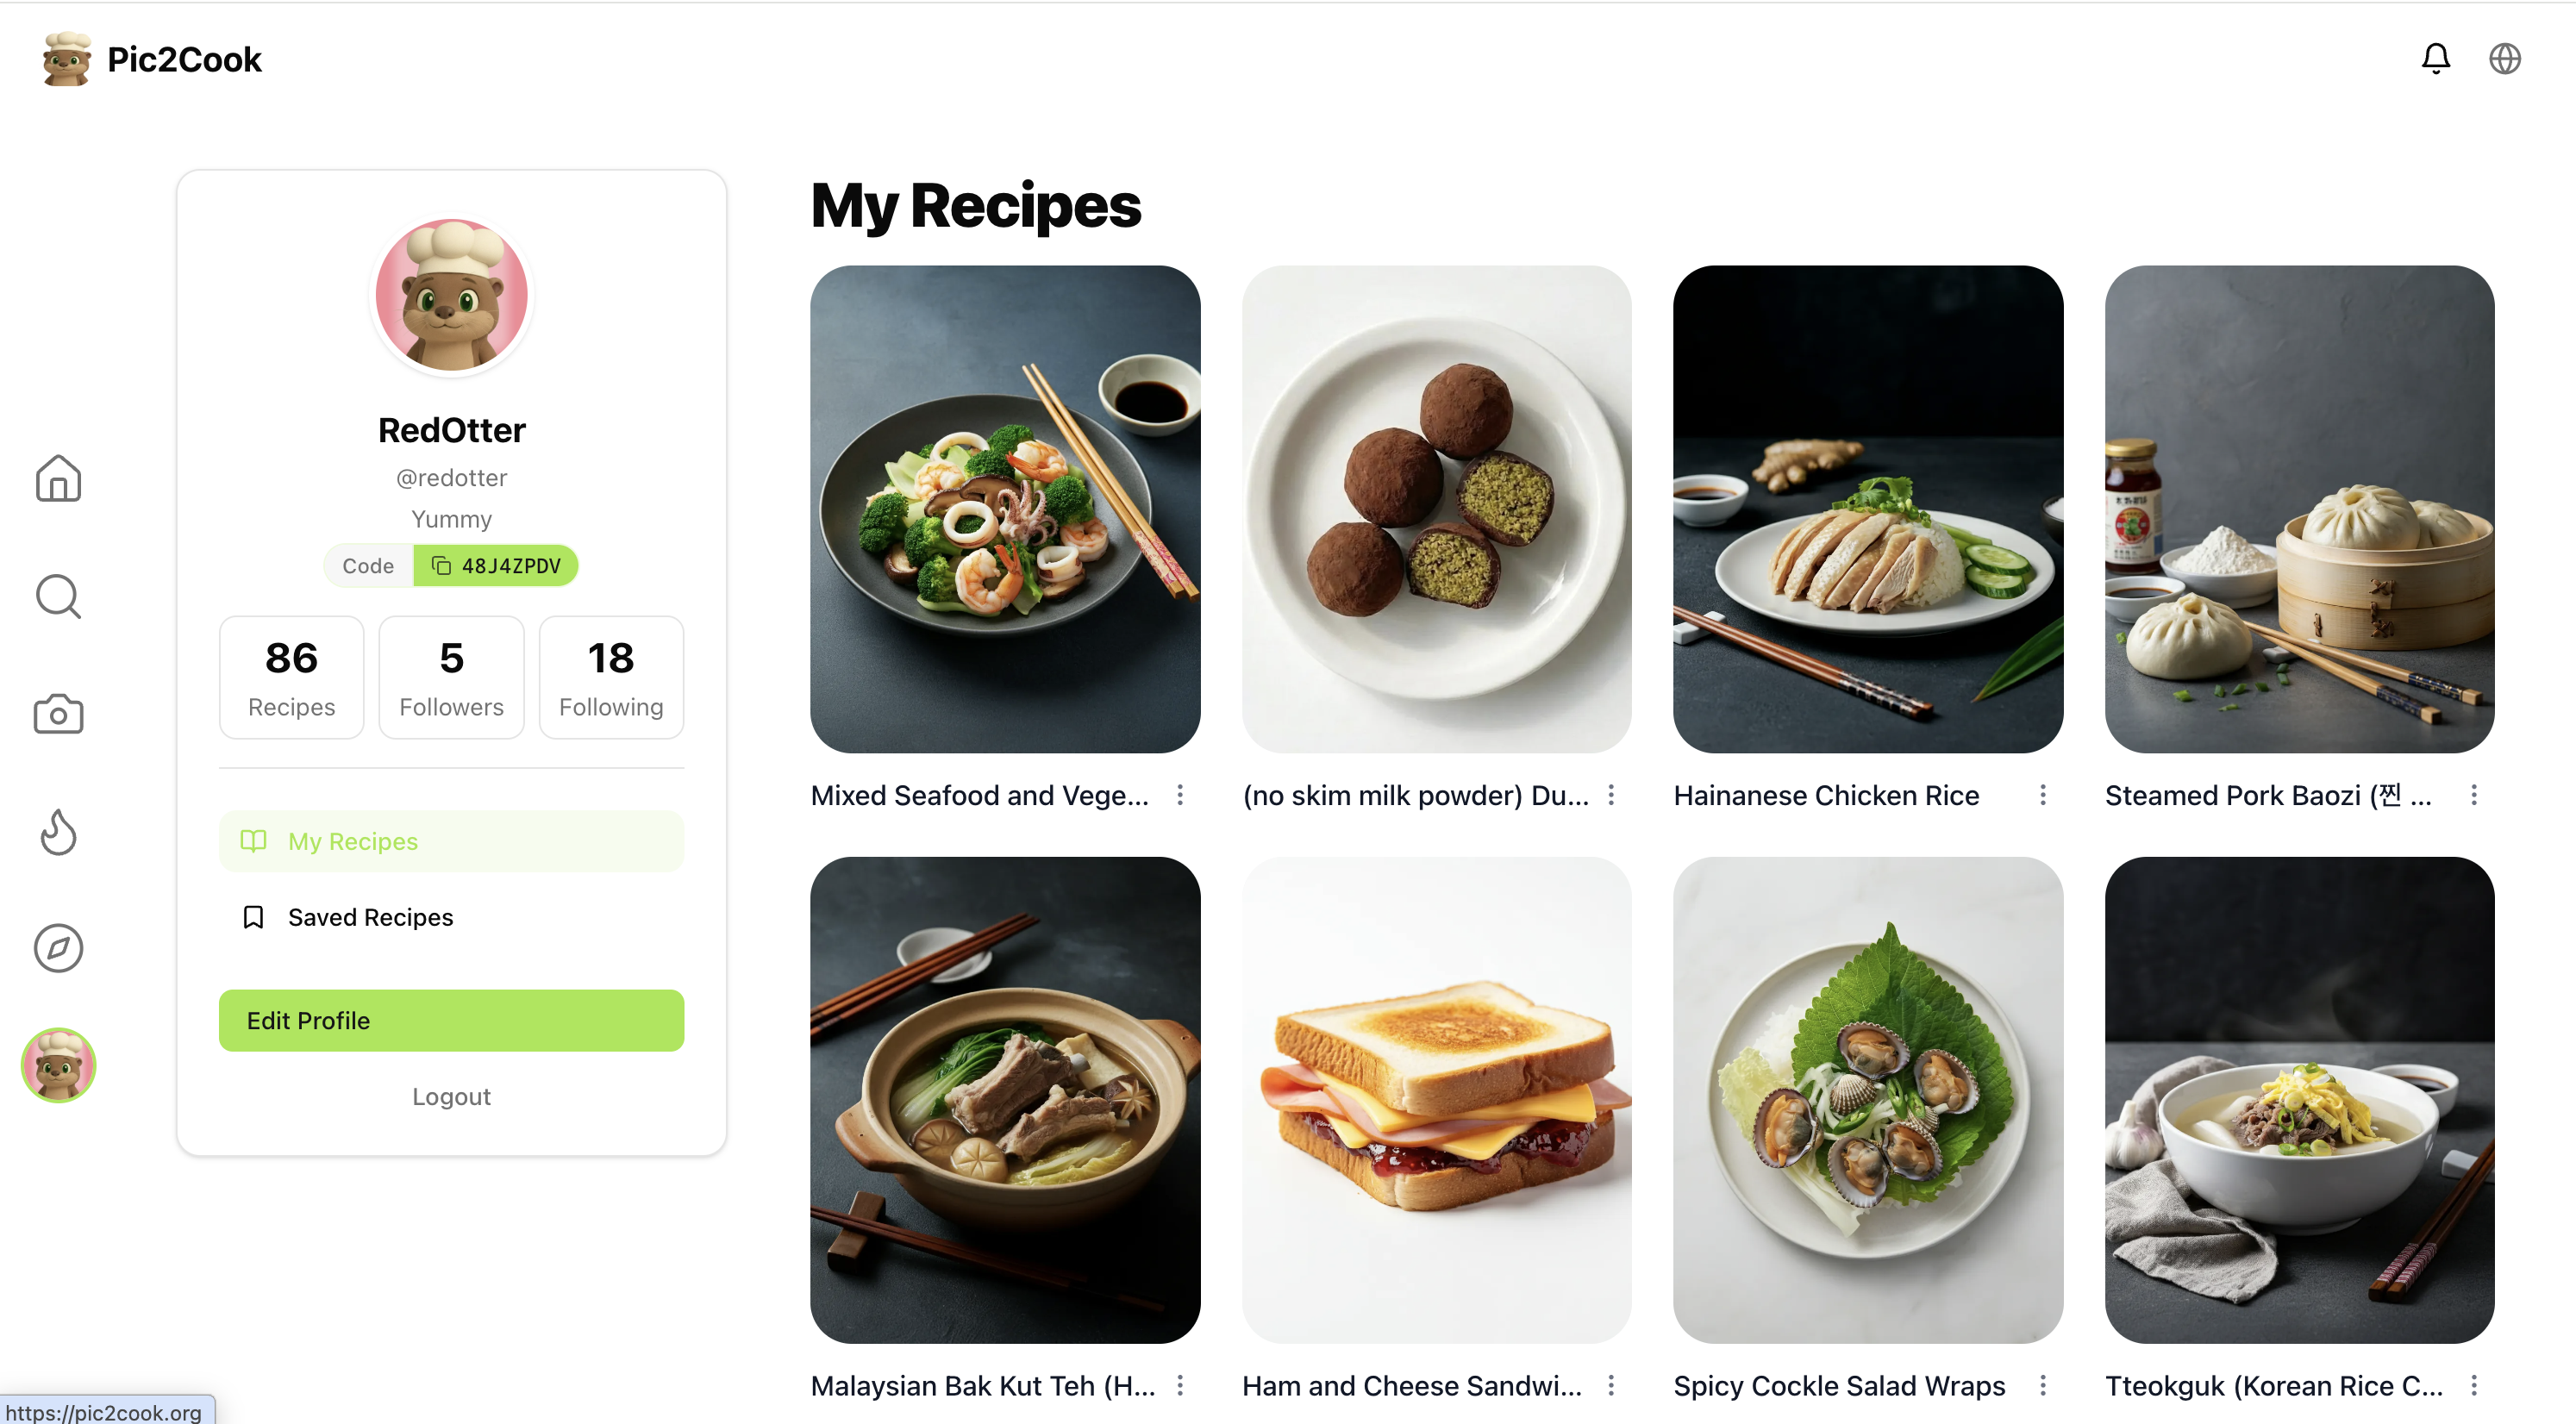The width and height of the screenshot is (2576, 1424).
Task: Click the bookmark icon beside Saved Recipes
Action: (253, 916)
